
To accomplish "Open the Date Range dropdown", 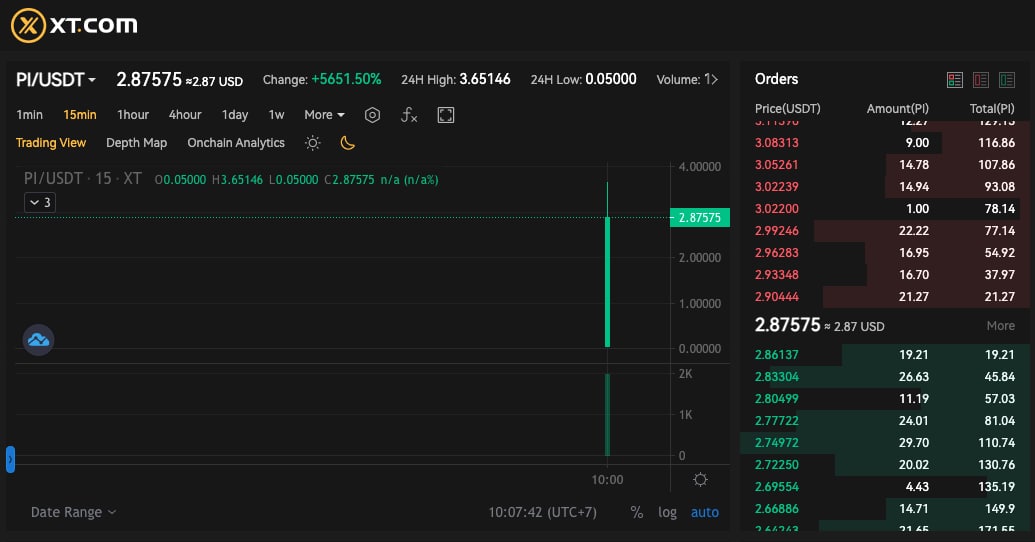I will [x=73, y=512].
